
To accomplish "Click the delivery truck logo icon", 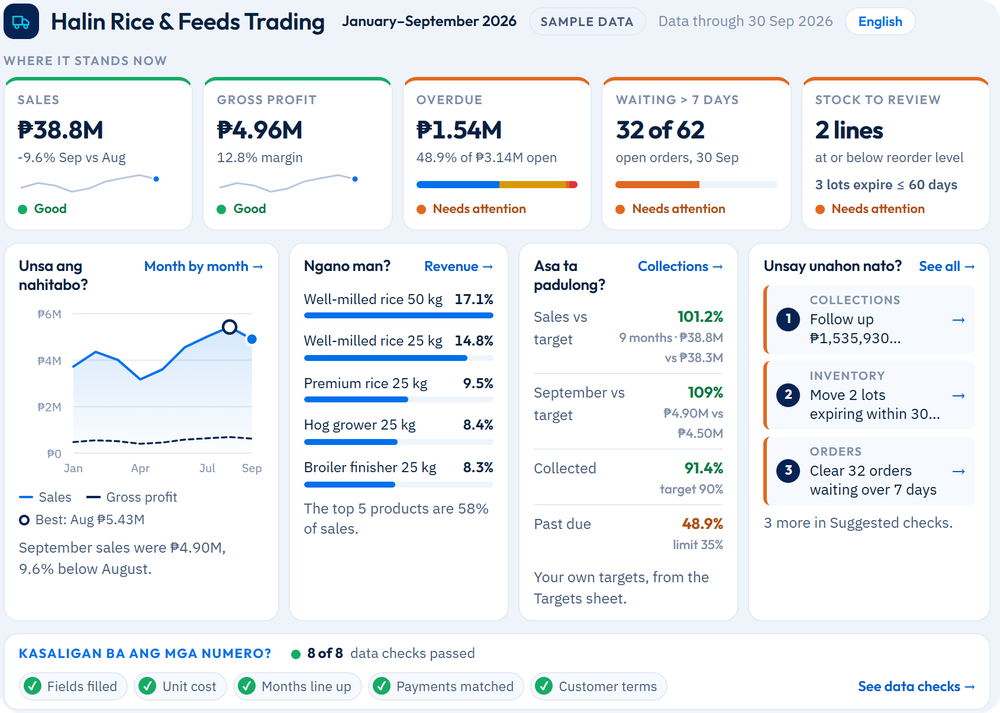I will click(x=21, y=22).
